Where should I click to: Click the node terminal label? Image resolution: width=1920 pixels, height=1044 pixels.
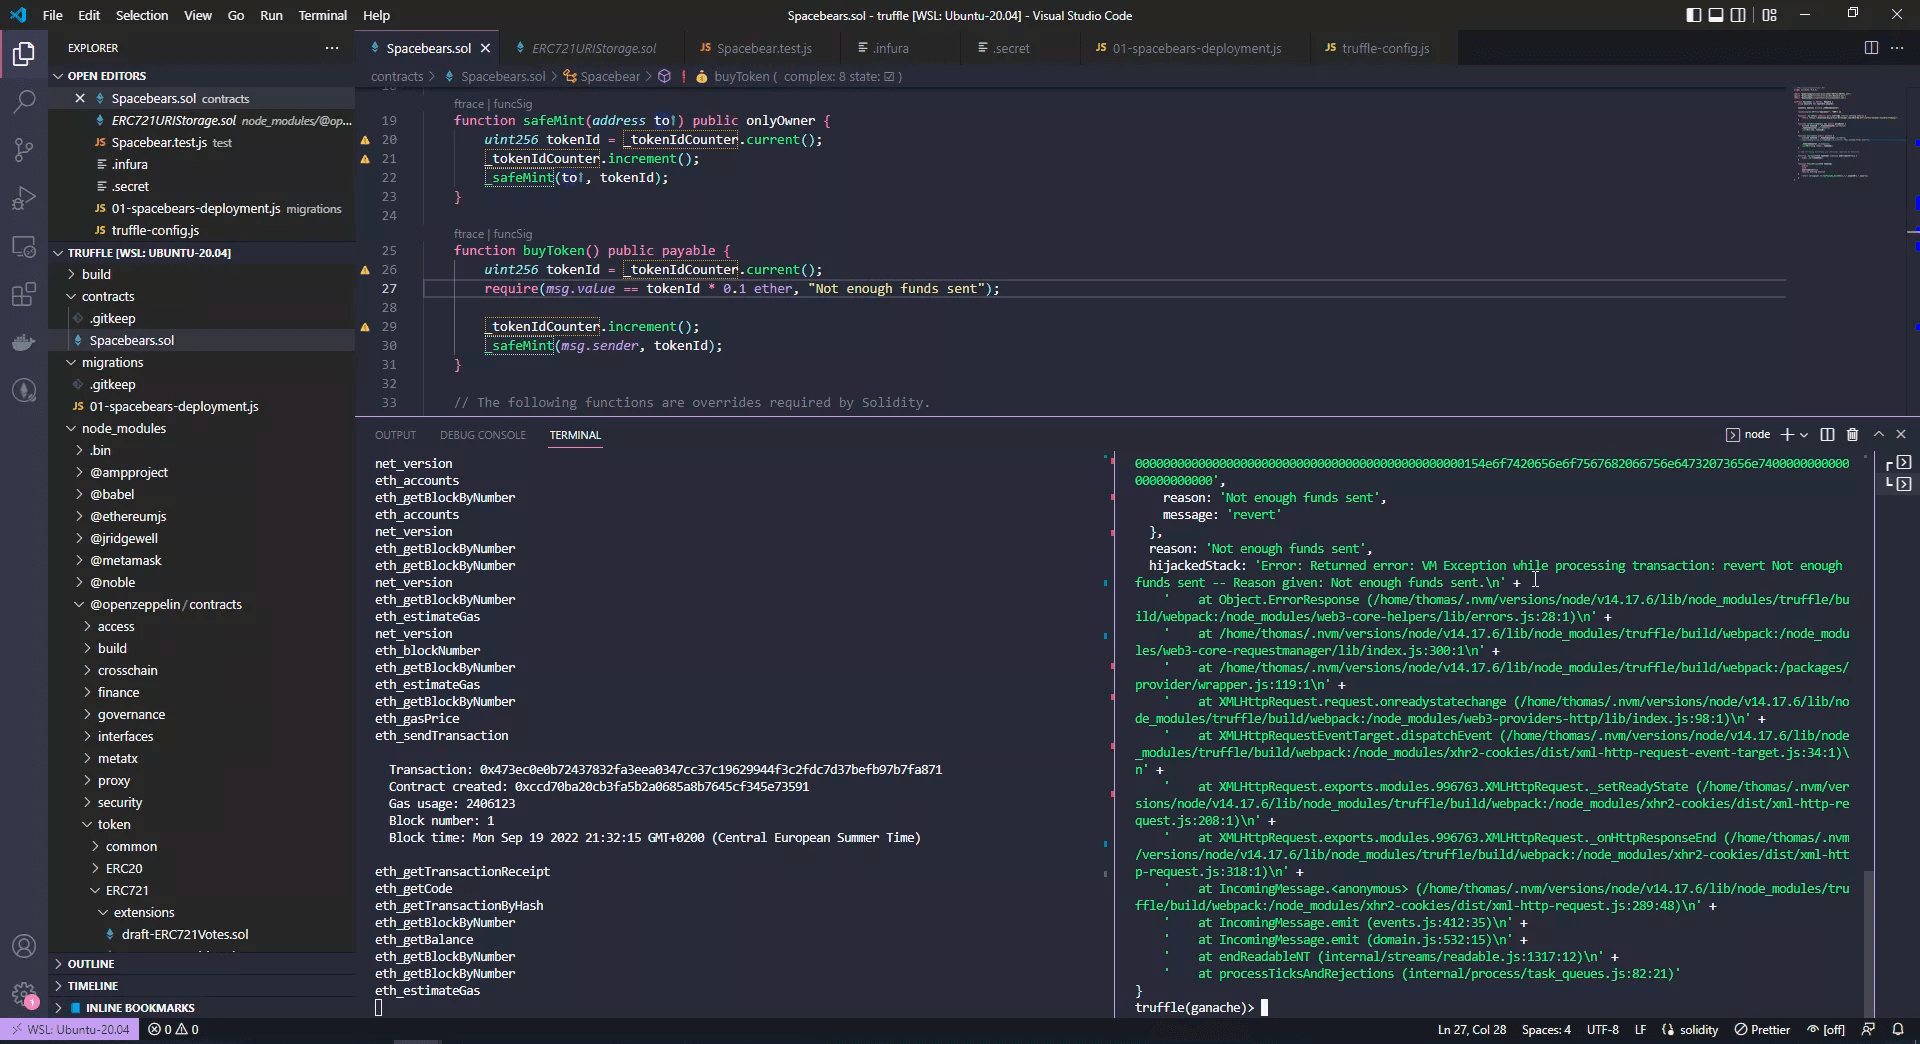[1748, 435]
